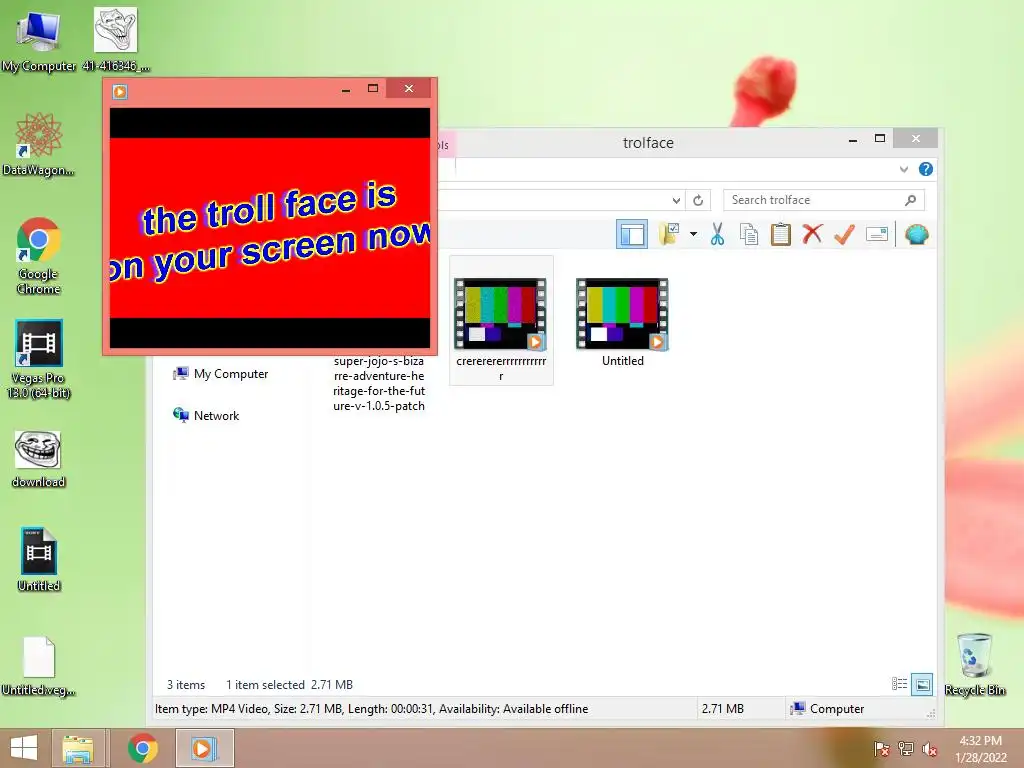Viewport: 1024px width, 768px height.
Task: Select the DataWagon desktop shortcut
Action: [38, 144]
